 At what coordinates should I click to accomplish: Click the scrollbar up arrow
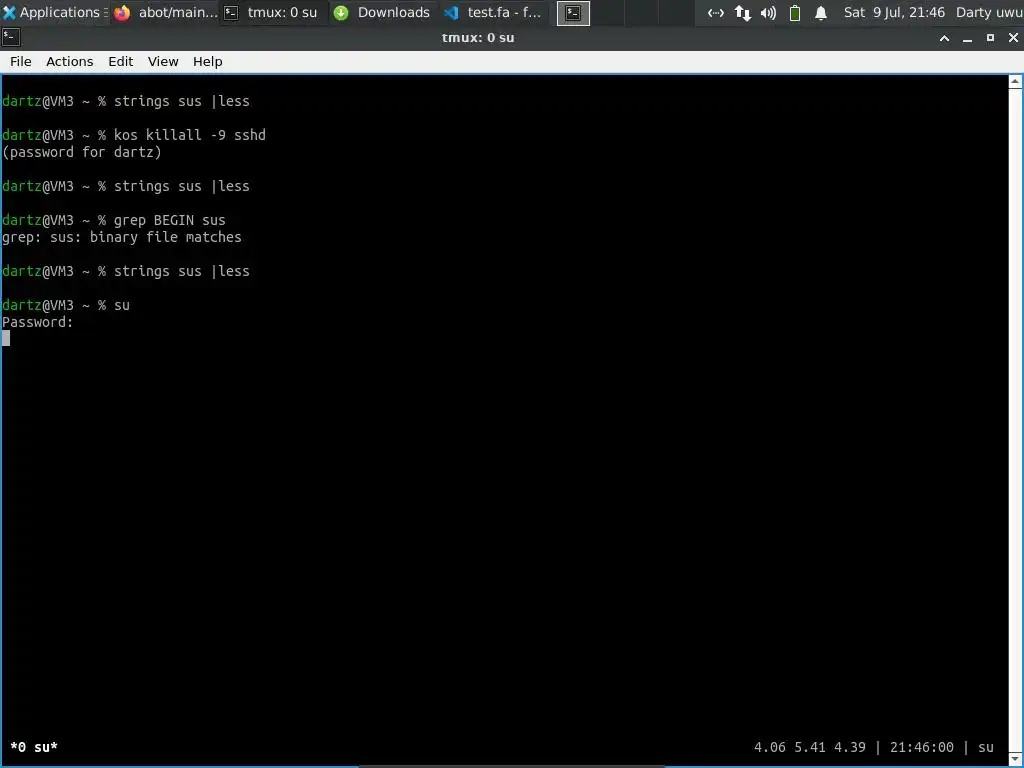1015,82
